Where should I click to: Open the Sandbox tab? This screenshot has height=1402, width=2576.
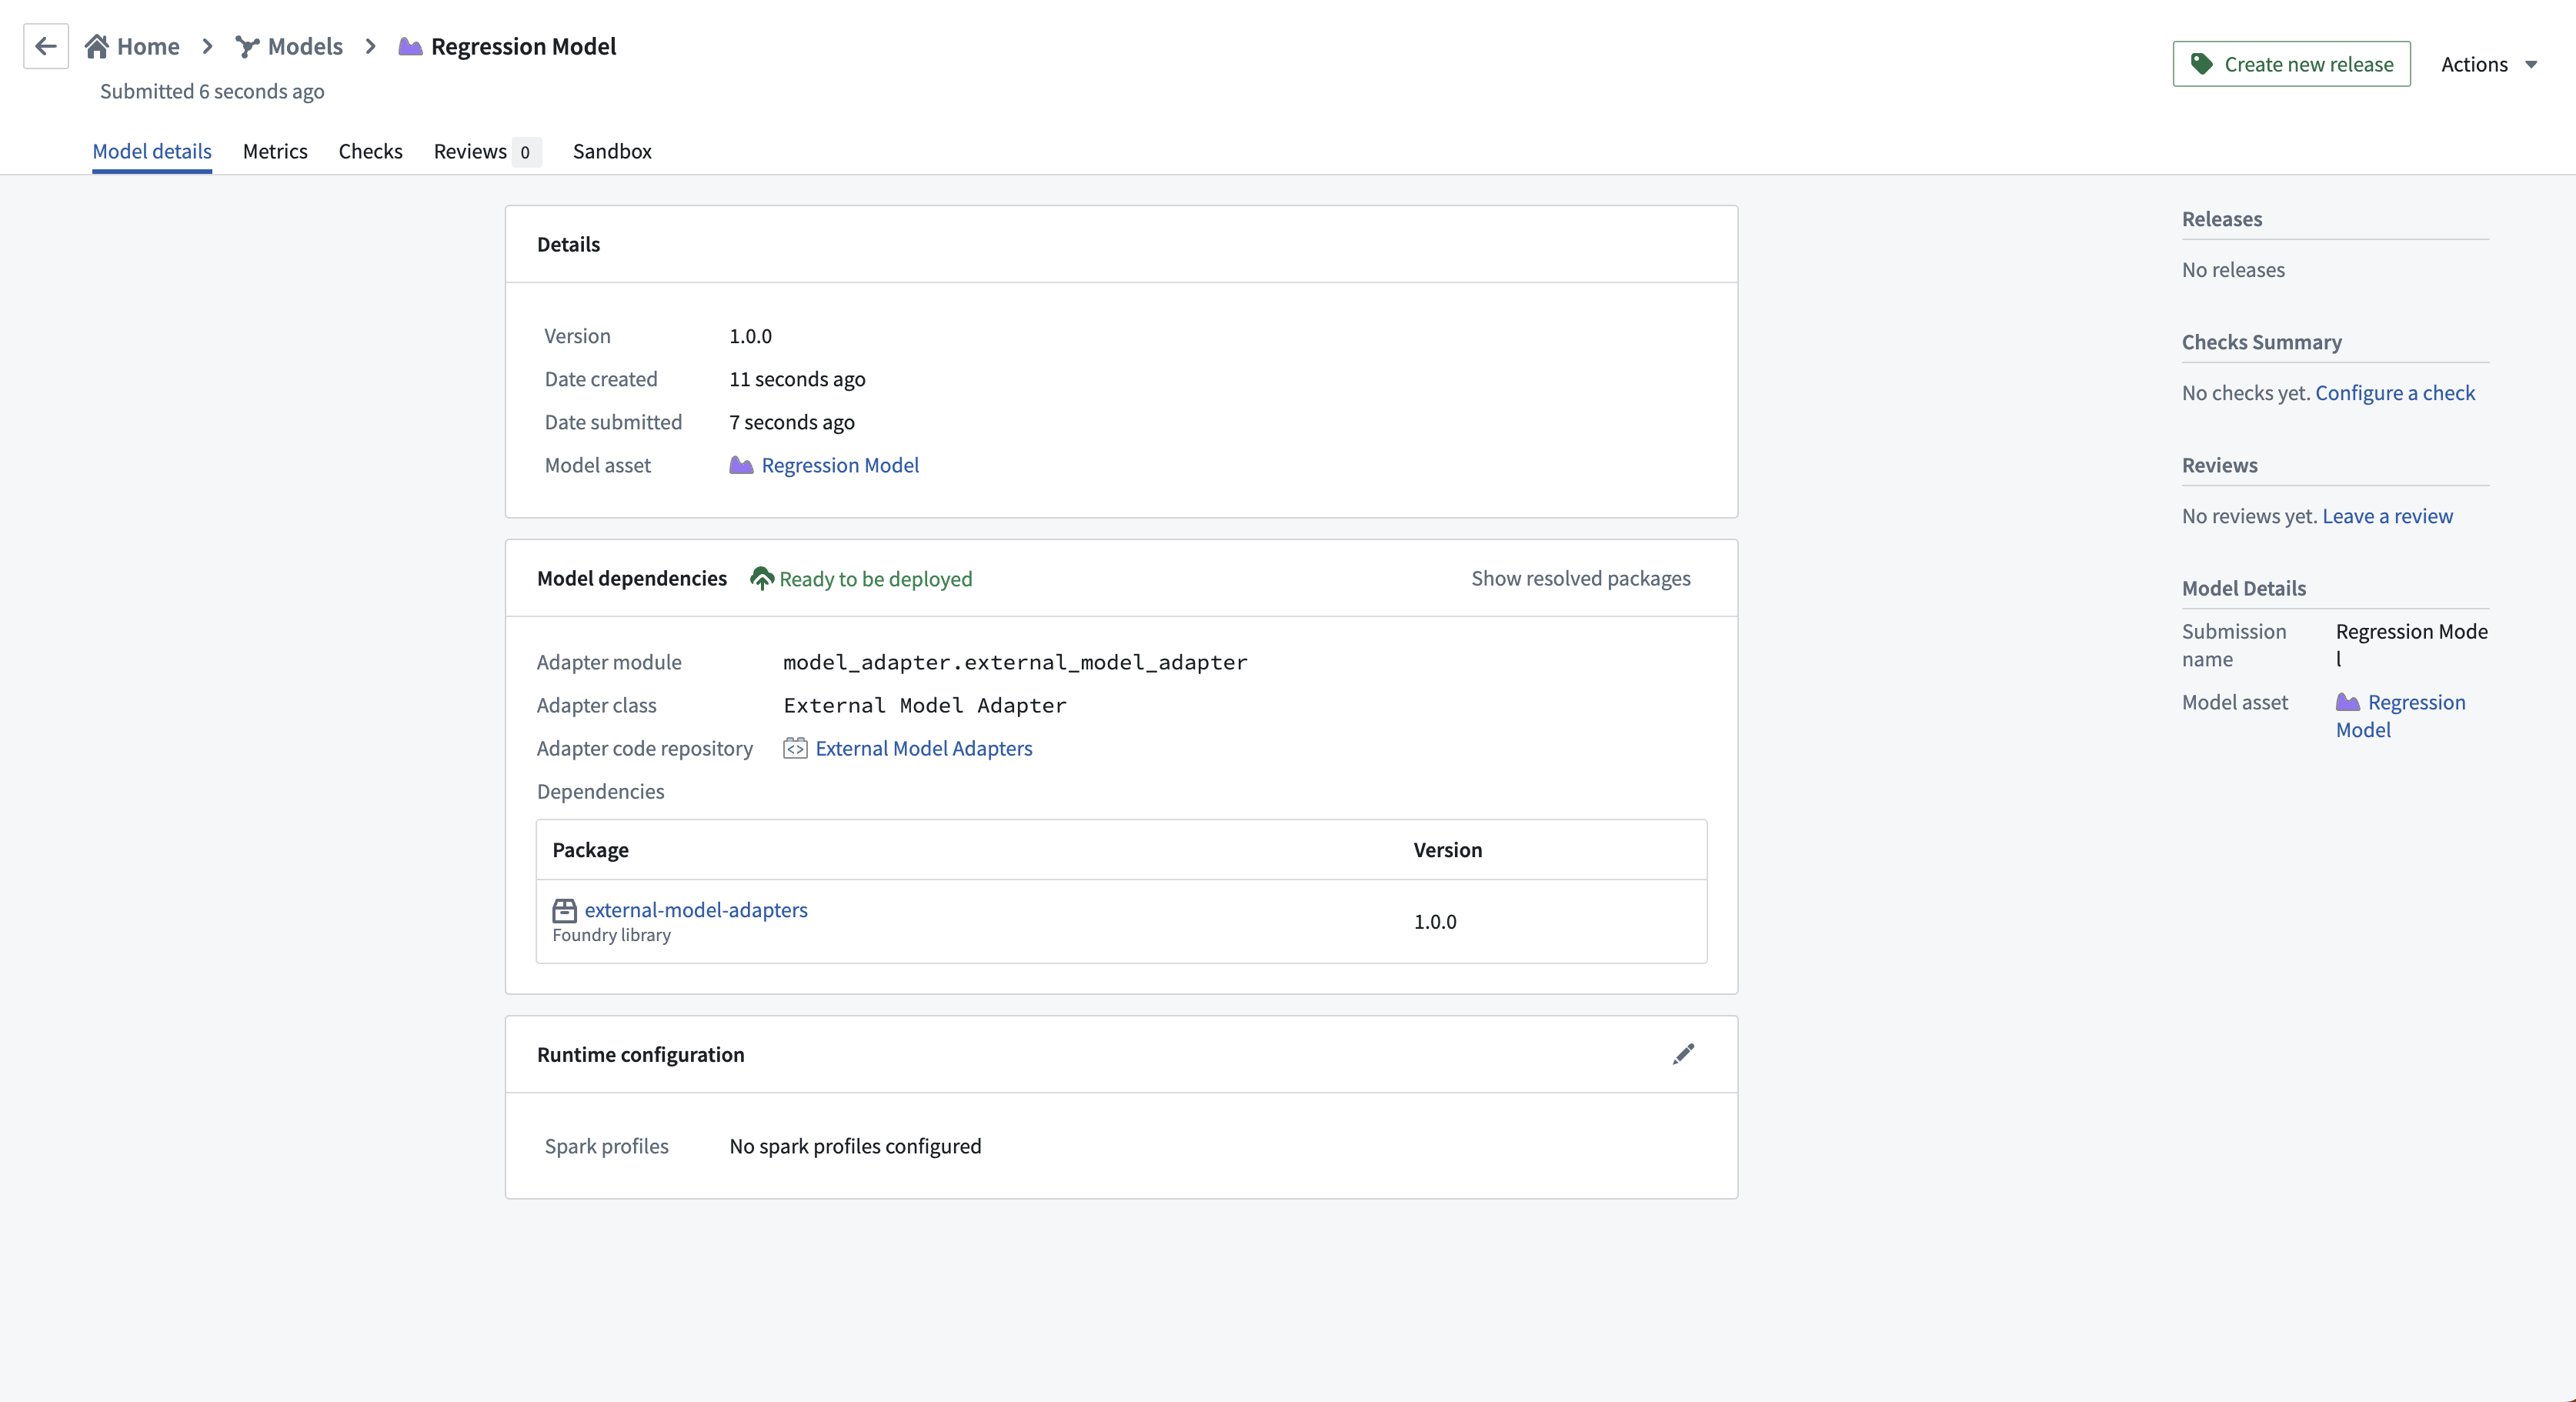click(x=612, y=151)
